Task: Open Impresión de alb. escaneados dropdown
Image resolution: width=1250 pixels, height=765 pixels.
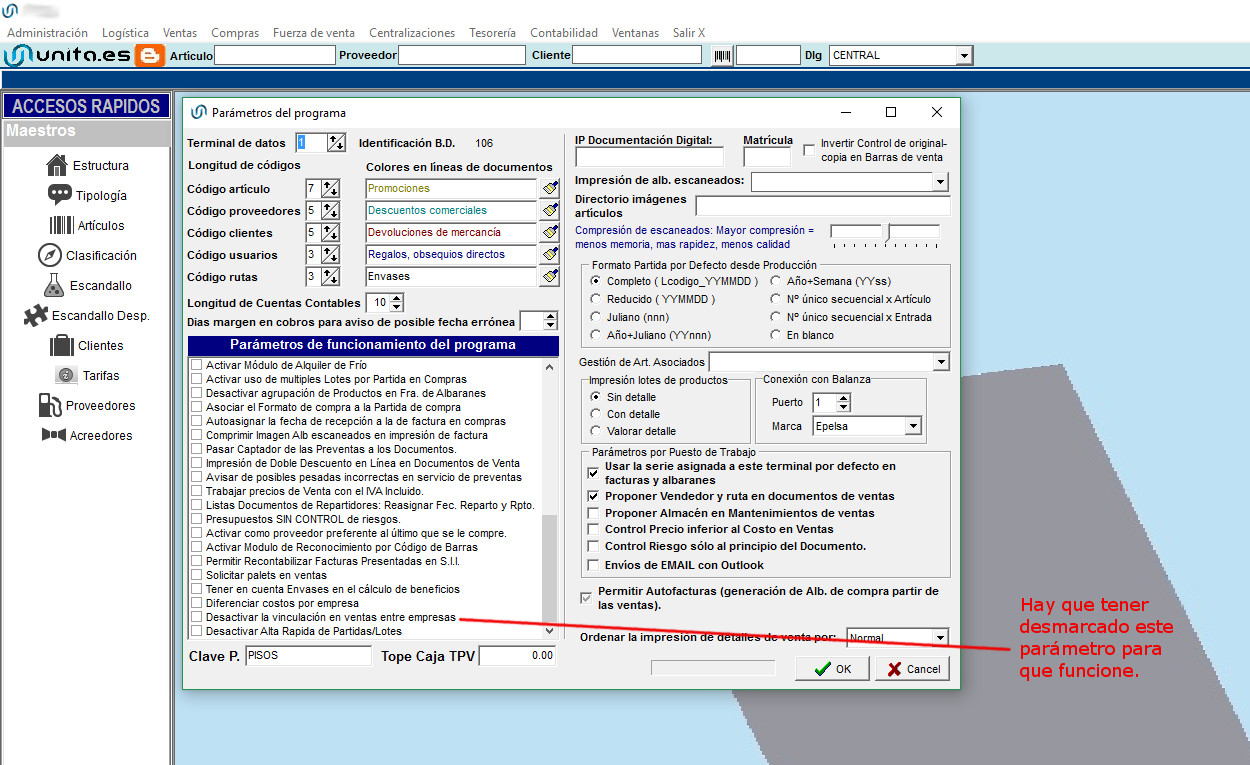Action: click(940, 182)
